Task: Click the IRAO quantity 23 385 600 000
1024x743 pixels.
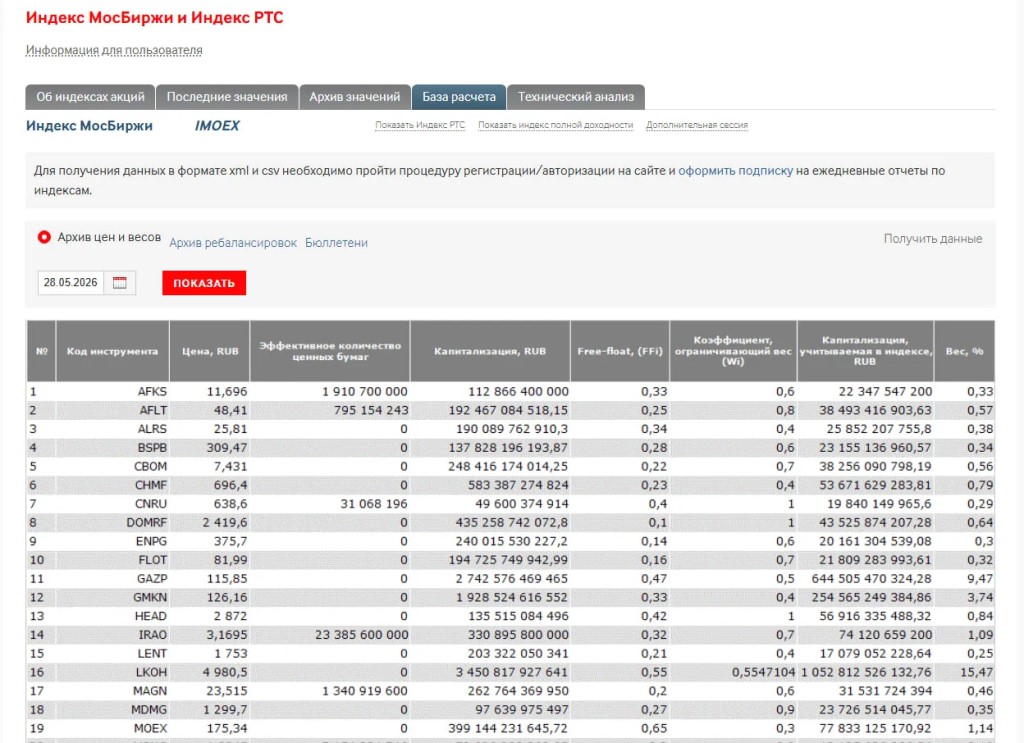Action: (361, 635)
